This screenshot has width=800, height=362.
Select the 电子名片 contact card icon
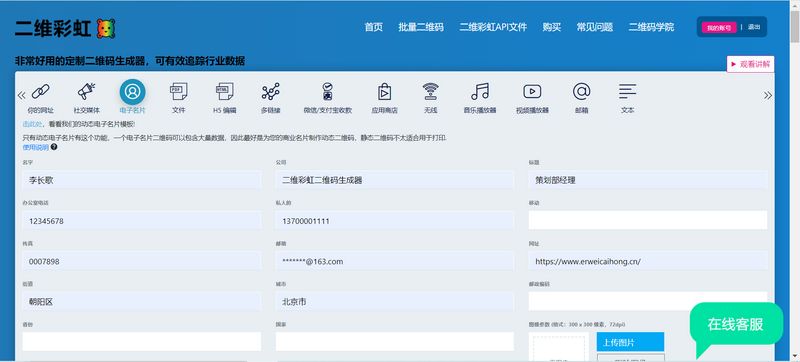[133, 92]
